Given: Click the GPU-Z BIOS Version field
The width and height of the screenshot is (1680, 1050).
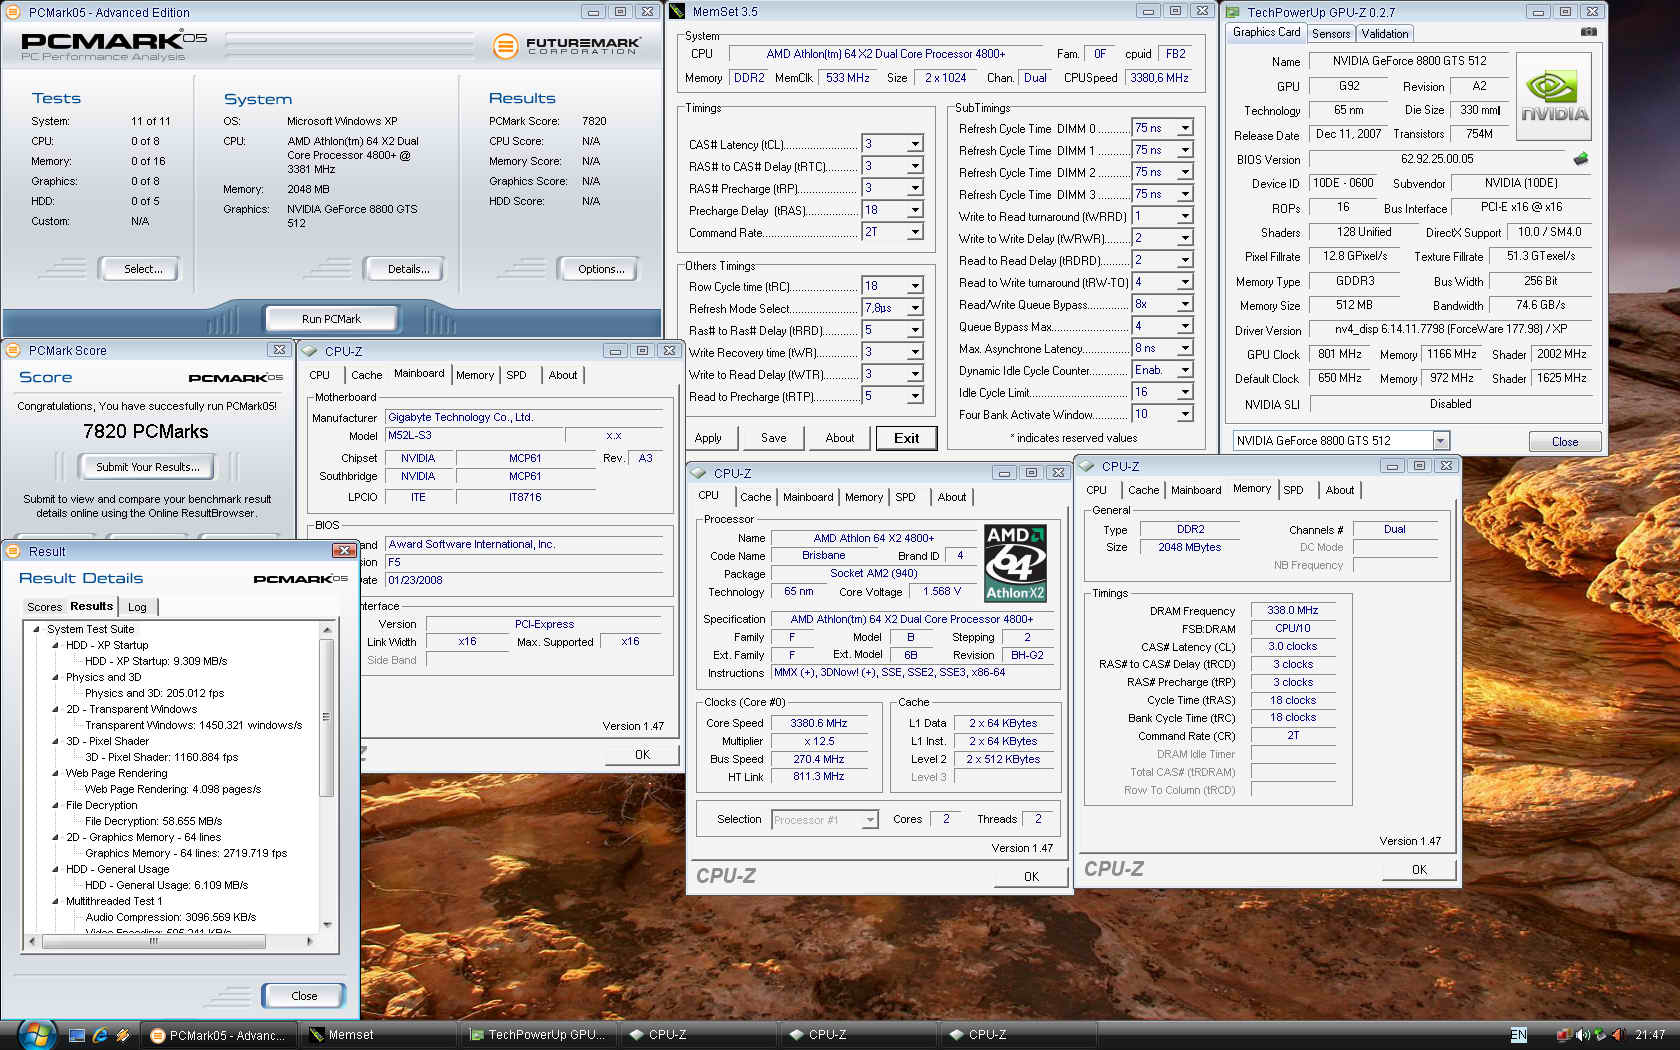Looking at the screenshot, I should (x=1436, y=159).
